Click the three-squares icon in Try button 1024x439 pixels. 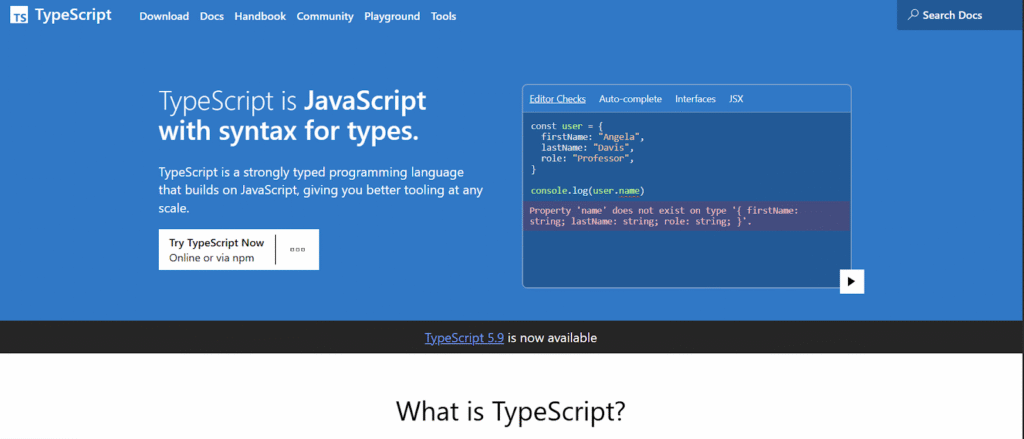[297, 250]
